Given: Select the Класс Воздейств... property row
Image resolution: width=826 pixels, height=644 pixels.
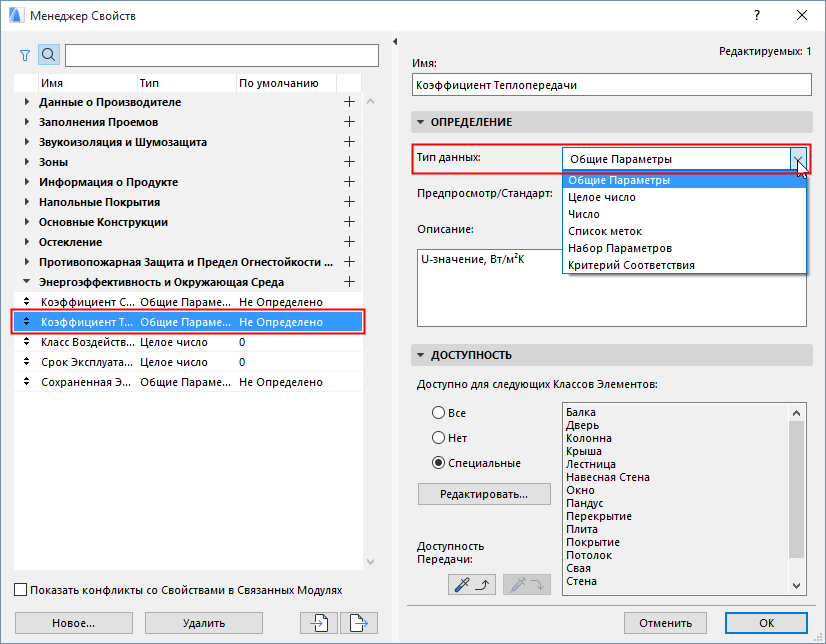Looking at the screenshot, I should coord(188,342).
